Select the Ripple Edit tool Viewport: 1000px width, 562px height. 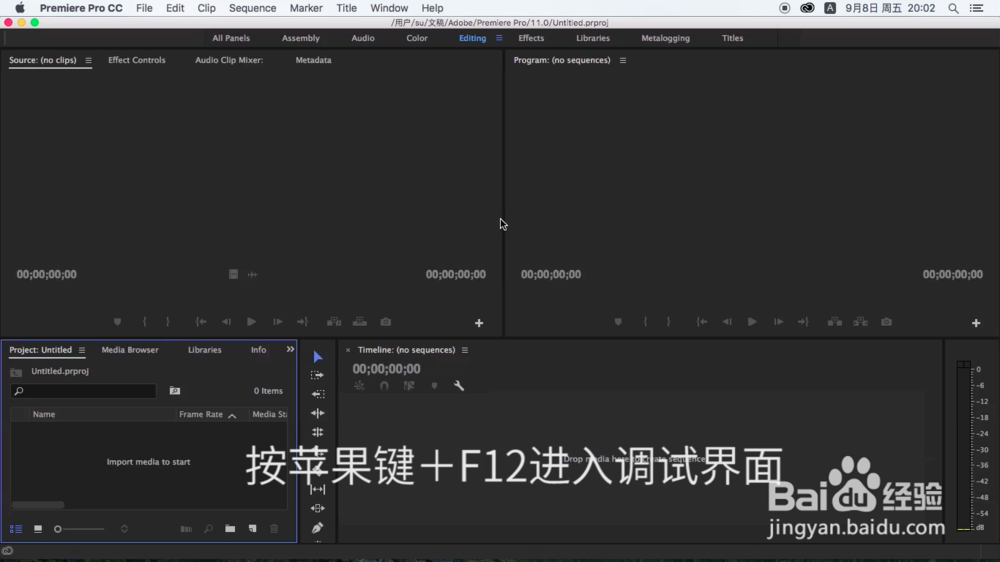(318, 413)
